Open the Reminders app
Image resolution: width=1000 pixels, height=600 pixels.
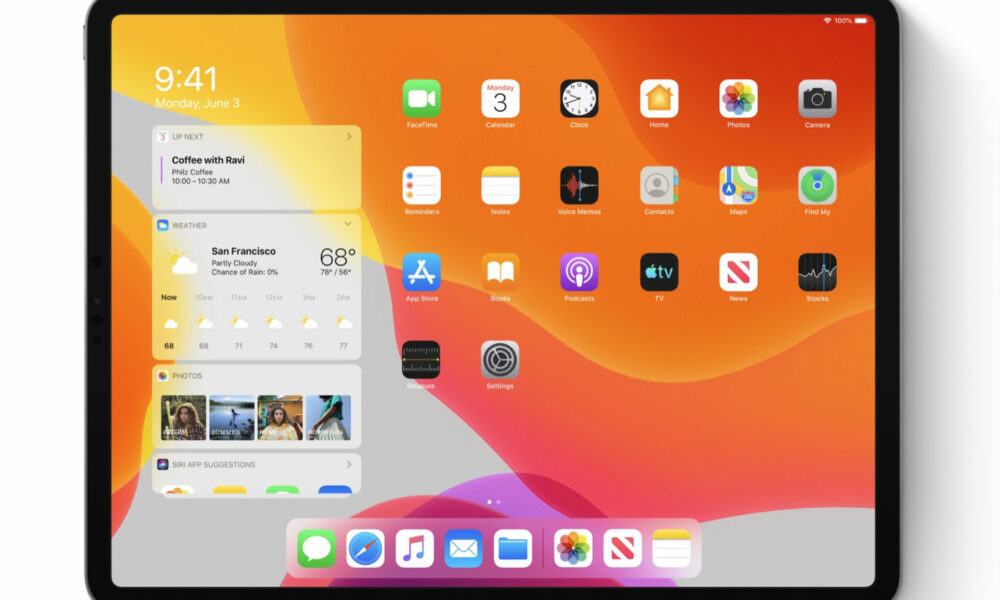click(422, 186)
